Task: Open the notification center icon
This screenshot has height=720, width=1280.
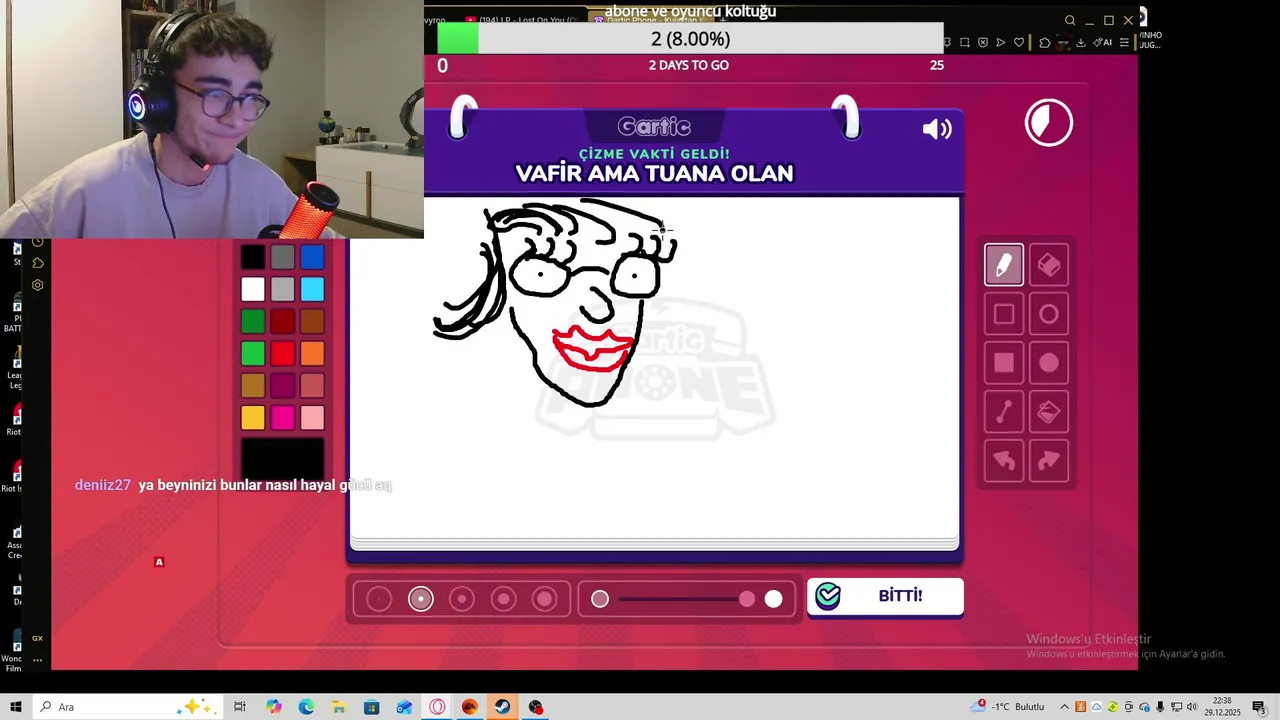Action: [1259, 707]
